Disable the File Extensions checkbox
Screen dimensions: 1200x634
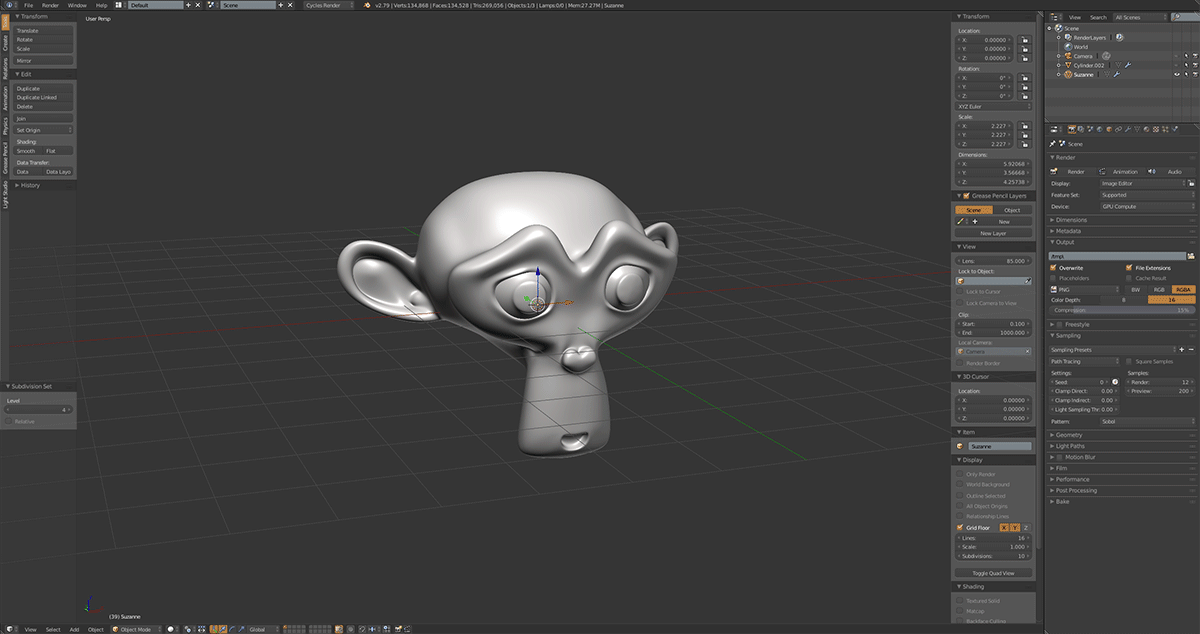pos(1128,268)
